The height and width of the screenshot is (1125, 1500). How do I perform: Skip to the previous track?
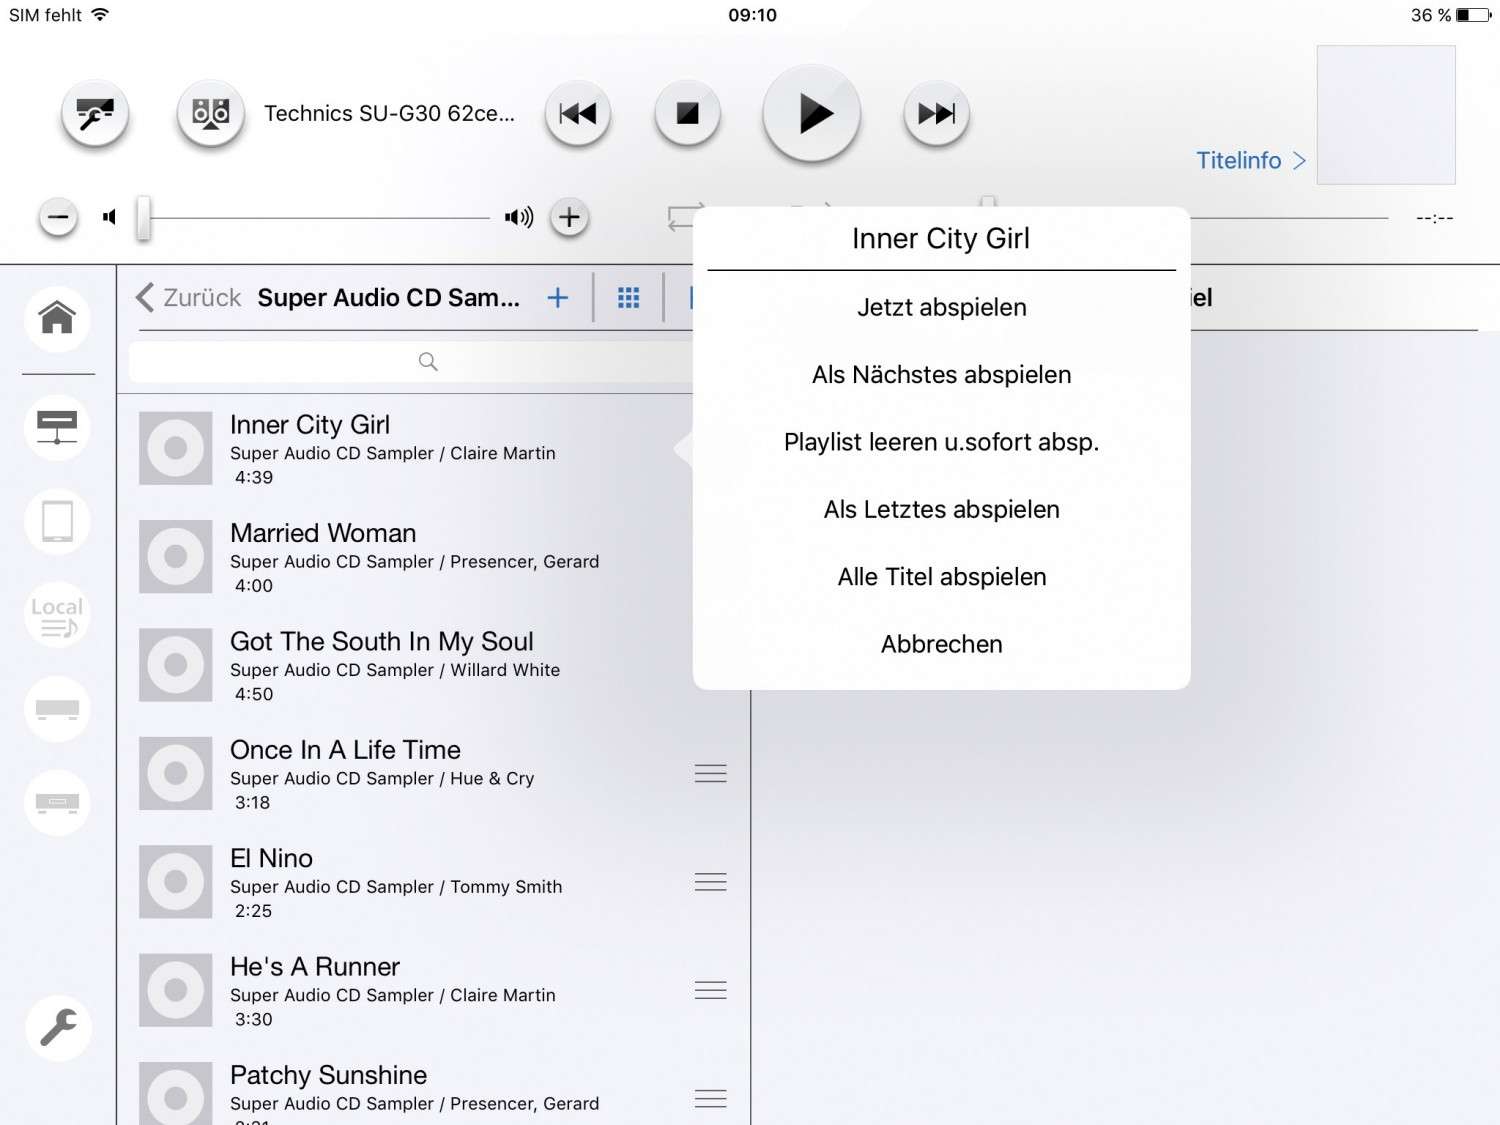click(x=577, y=114)
